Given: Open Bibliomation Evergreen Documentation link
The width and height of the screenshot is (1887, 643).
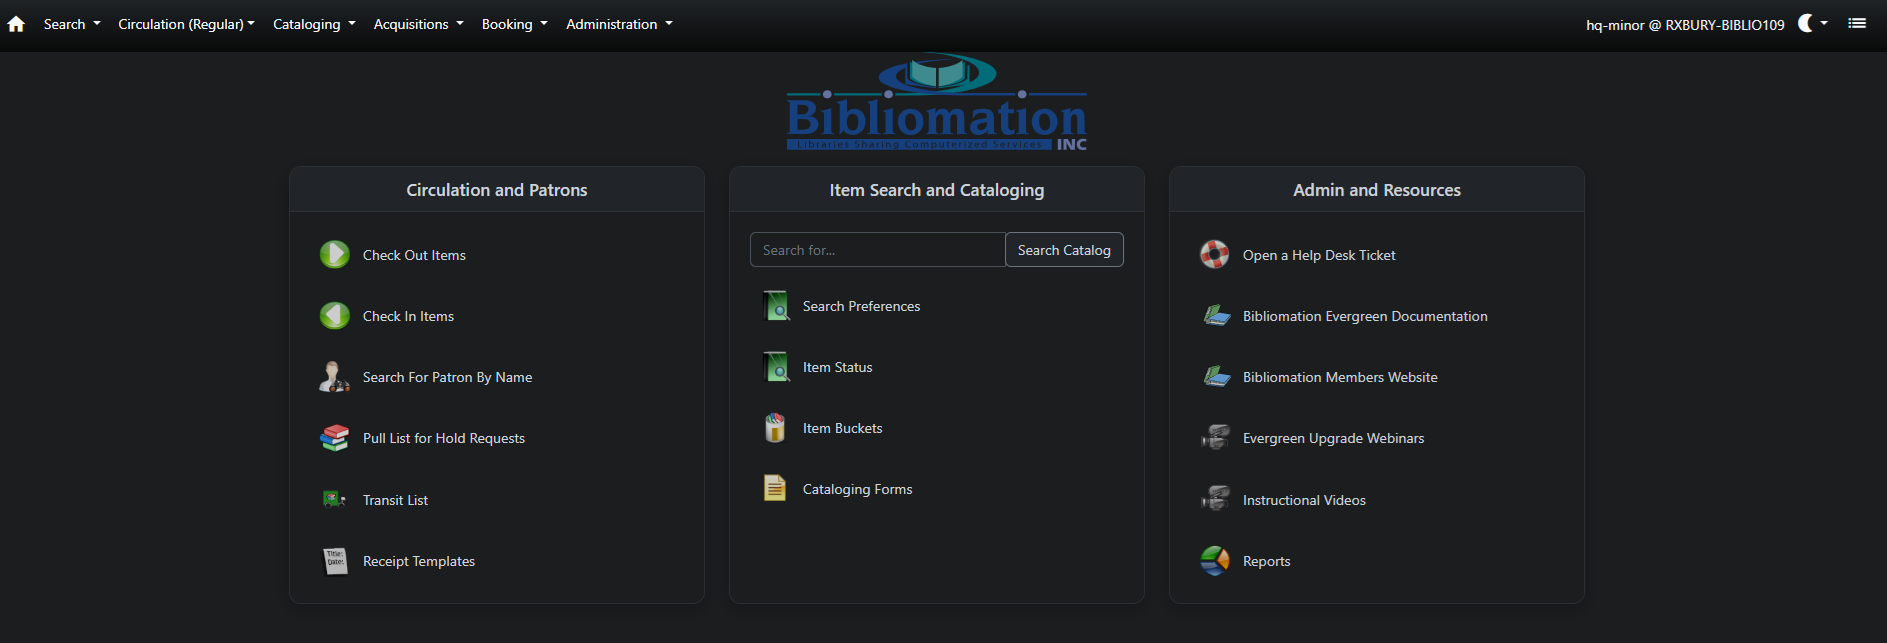Looking at the screenshot, I should tap(1365, 316).
